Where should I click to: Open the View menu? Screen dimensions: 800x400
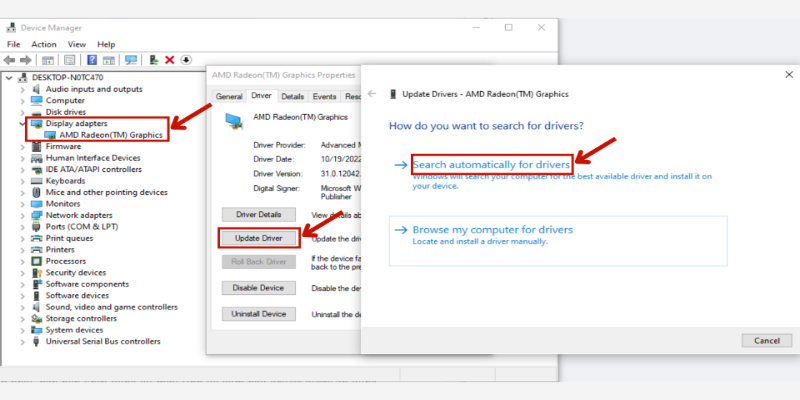[x=76, y=44]
